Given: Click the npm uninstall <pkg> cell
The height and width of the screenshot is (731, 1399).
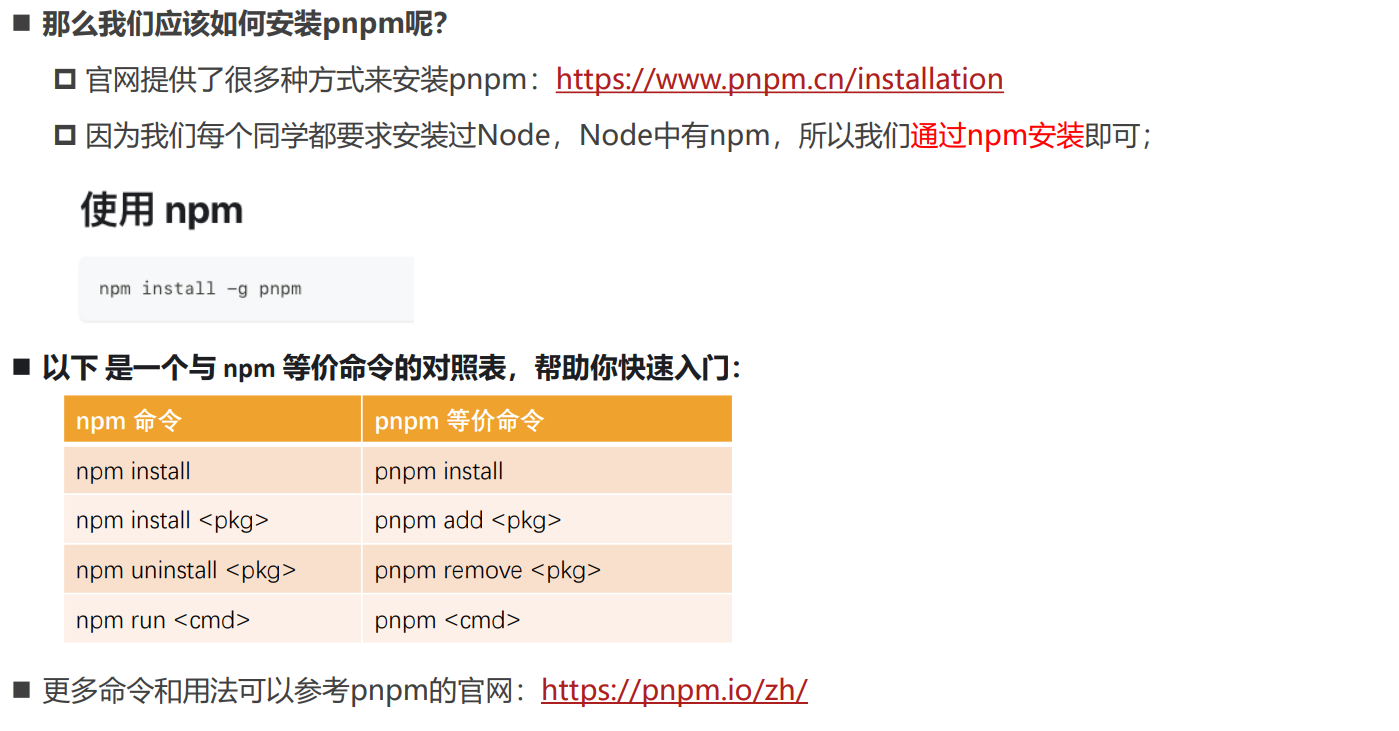Looking at the screenshot, I should point(212,569).
